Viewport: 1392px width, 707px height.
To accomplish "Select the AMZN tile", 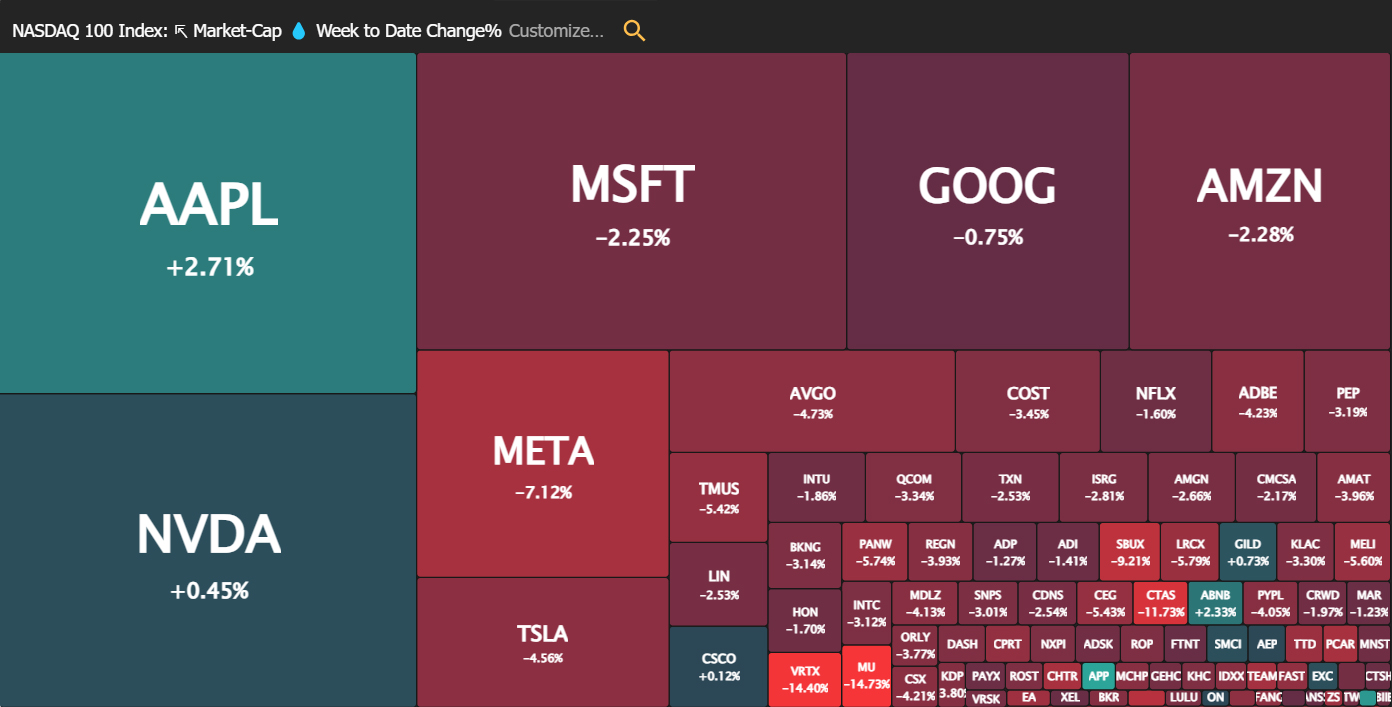I will coord(1260,201).
